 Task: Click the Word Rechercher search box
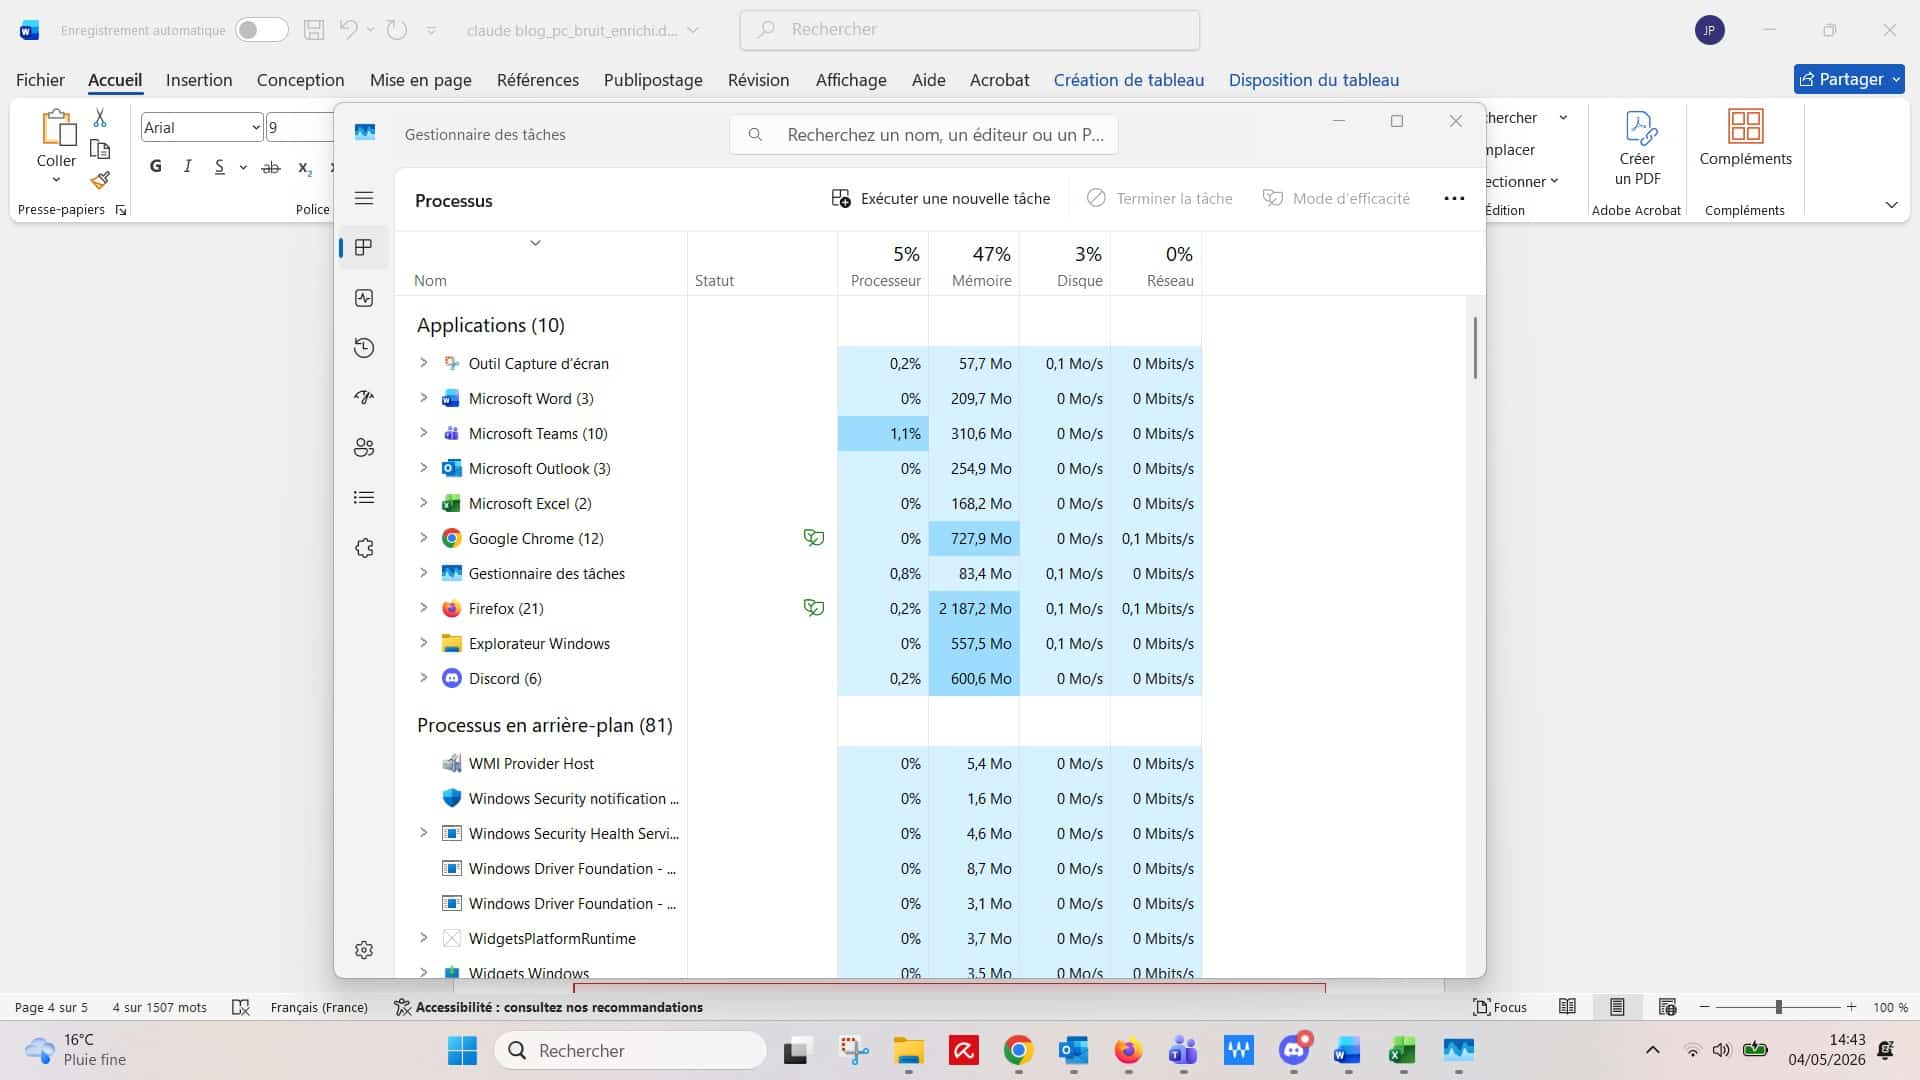pyautogui.click(x=970, y=30)
